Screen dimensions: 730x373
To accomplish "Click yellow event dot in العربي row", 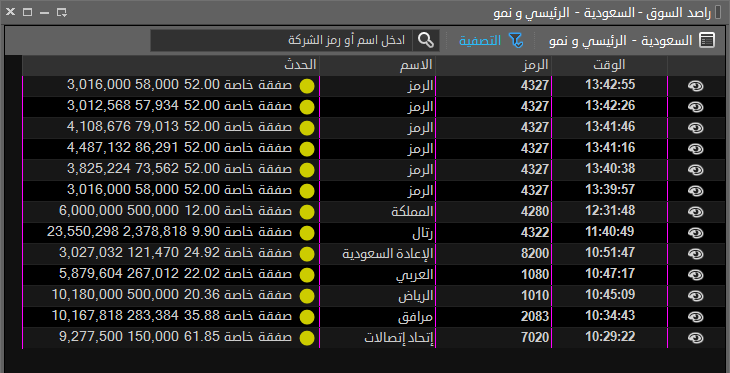I will tap(307, 275).
